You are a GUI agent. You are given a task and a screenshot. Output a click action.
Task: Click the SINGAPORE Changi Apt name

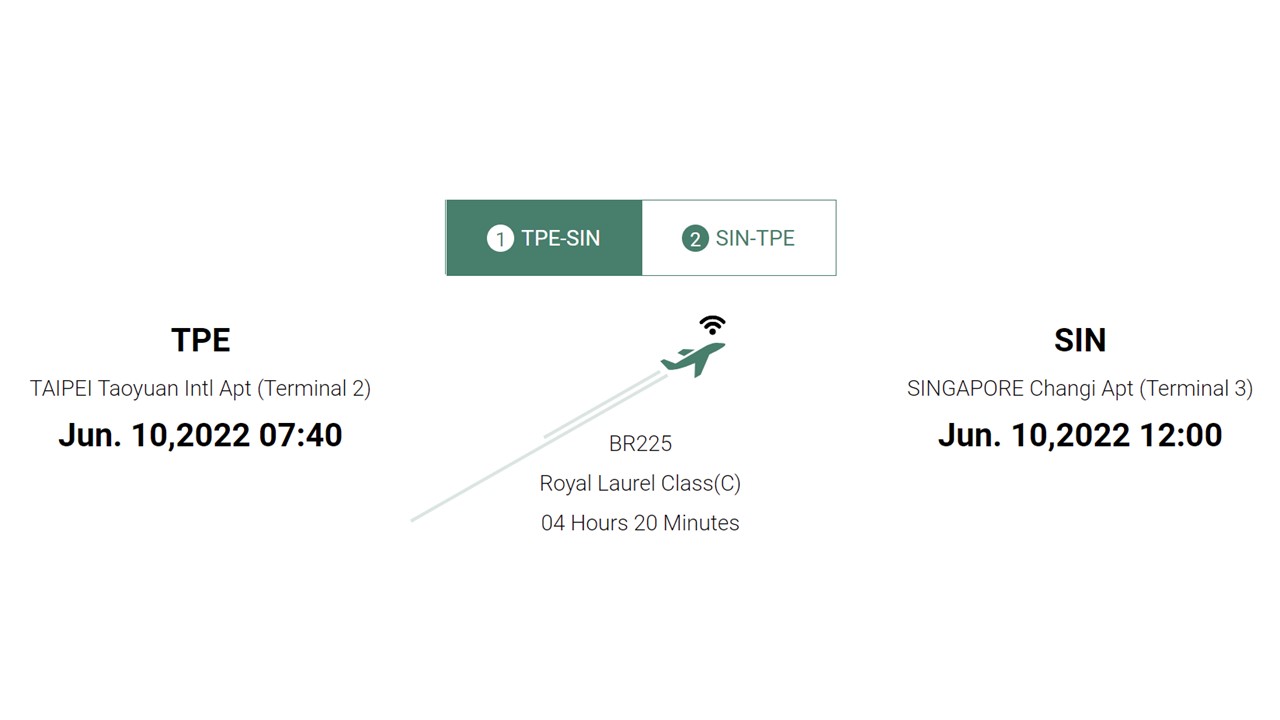(1018, 389)
